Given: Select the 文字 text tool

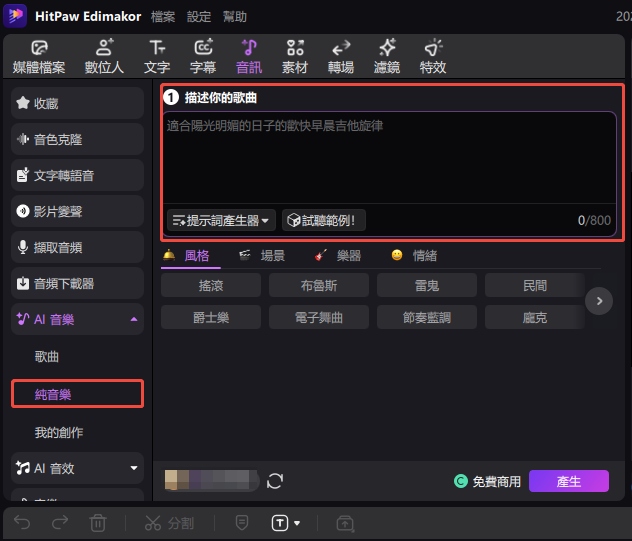Looking at the screenshot, I should (157, 57).
